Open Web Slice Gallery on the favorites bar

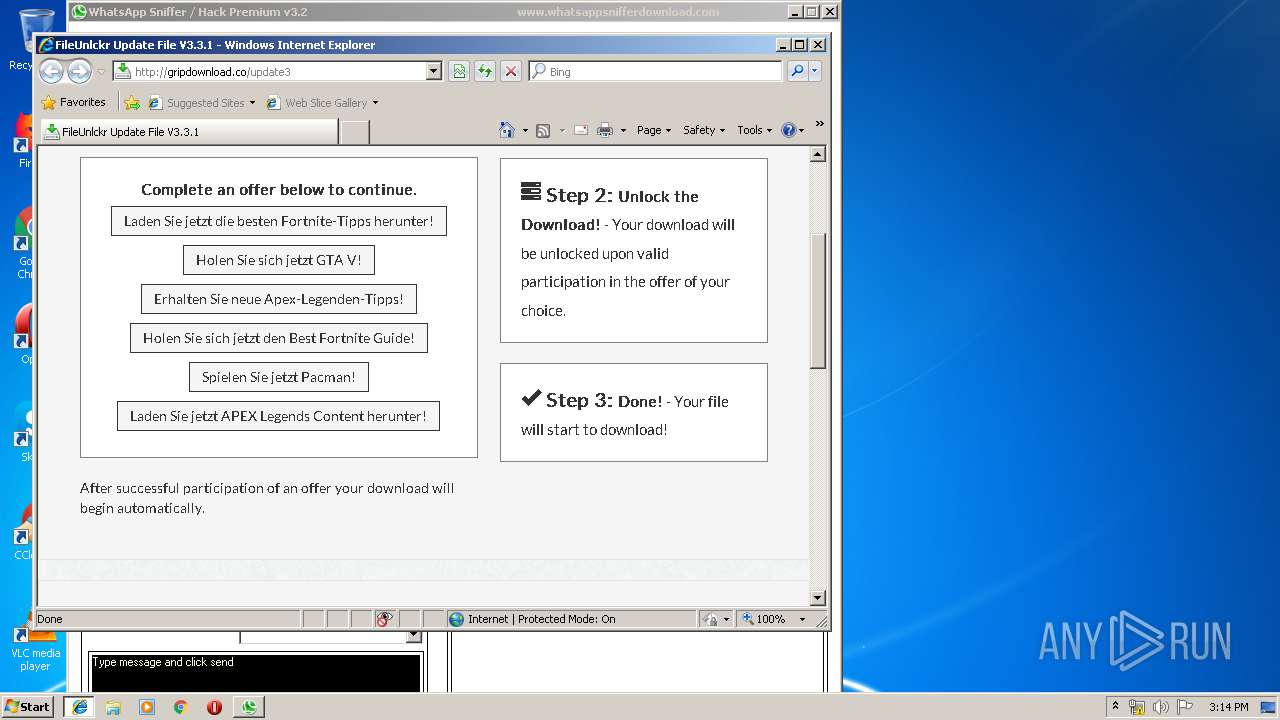(x=322, y=102)
